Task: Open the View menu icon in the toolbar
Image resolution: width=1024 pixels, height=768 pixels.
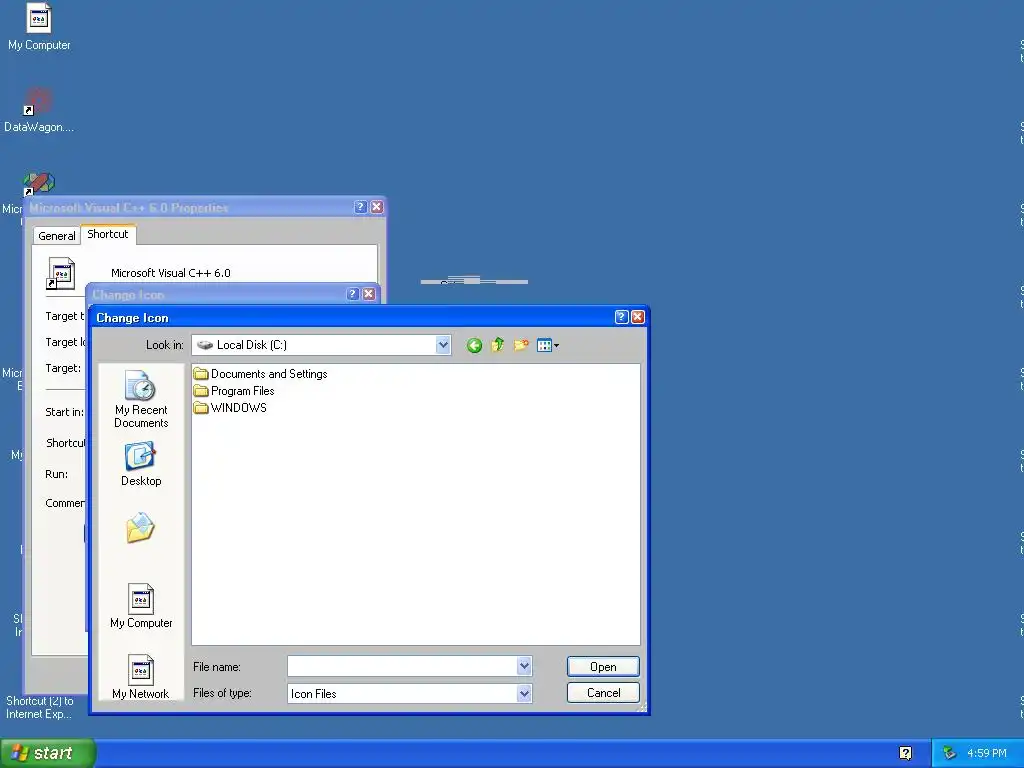Action: coord(547,345)
